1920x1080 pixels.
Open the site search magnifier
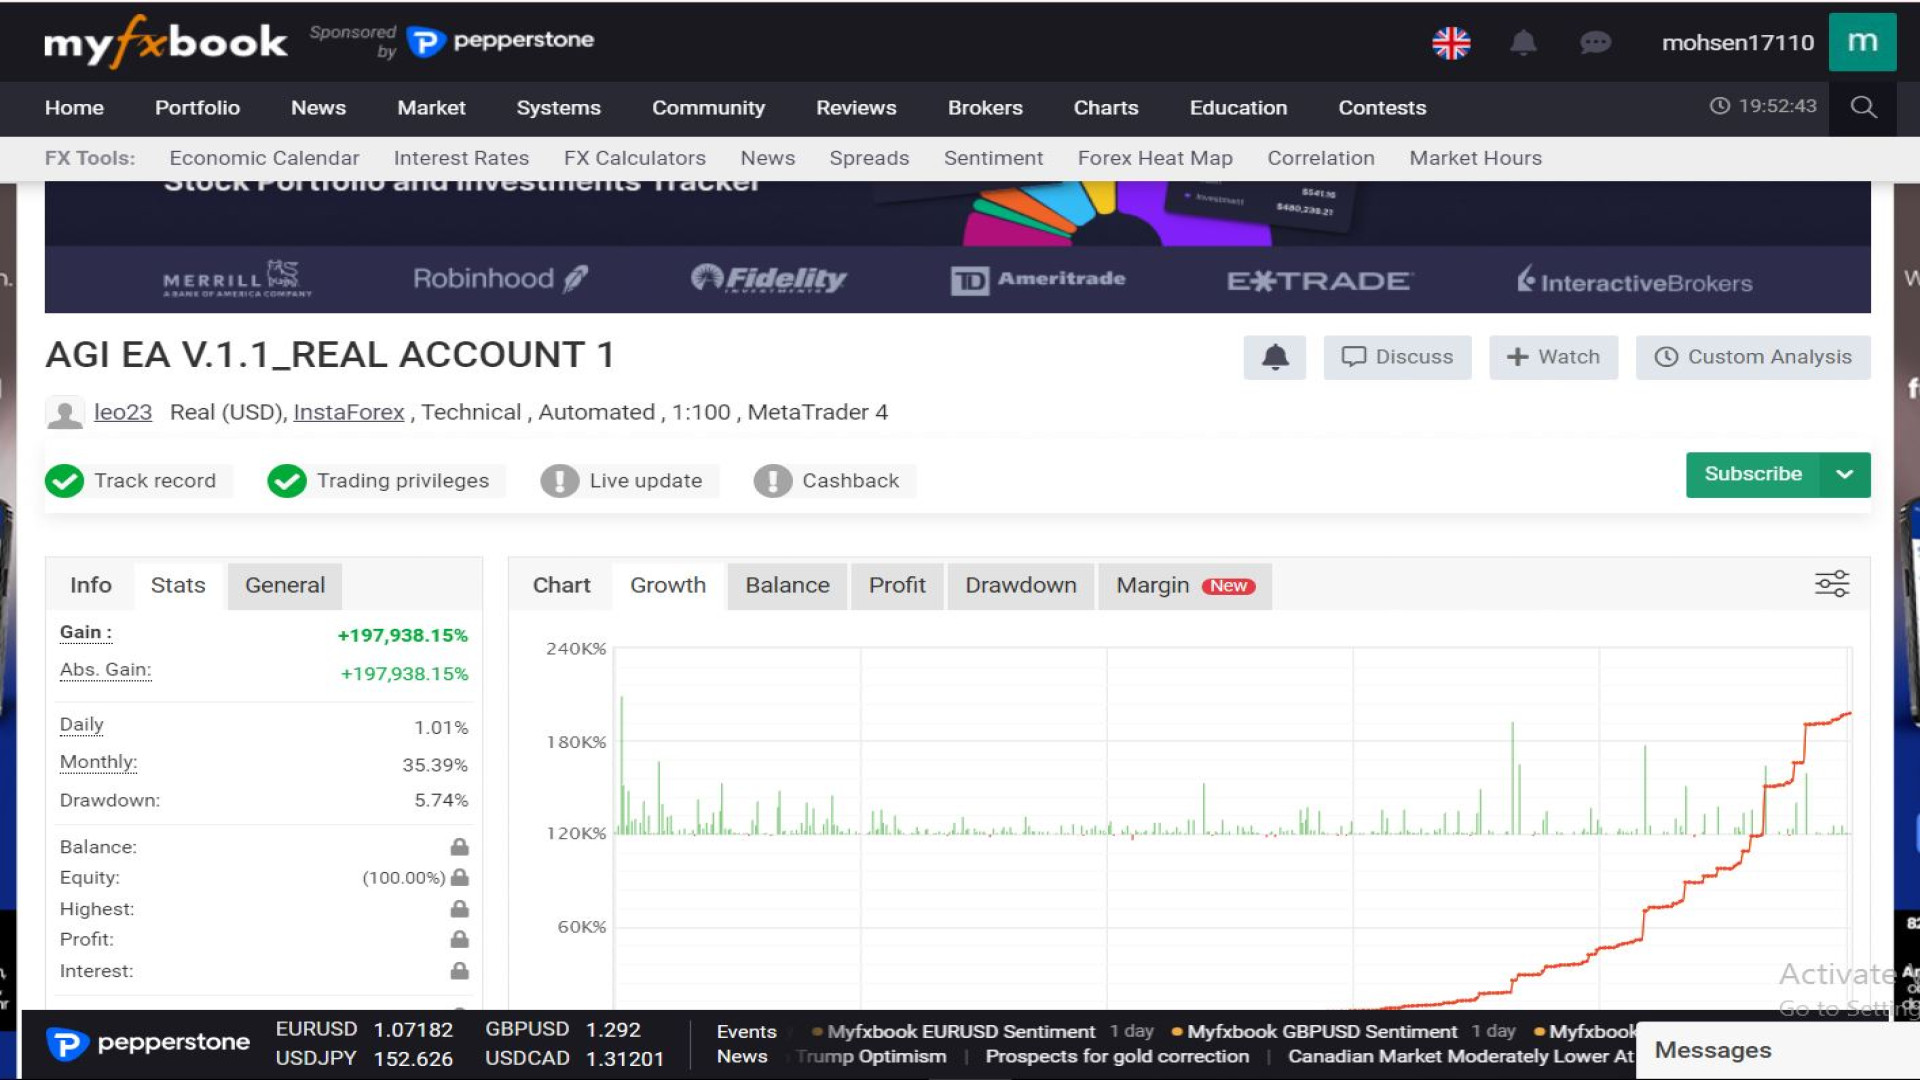pyautogui.click(x=1863, y=107)
